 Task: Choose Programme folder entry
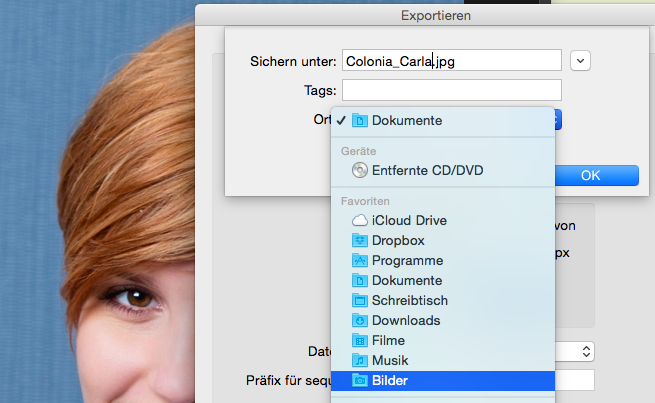443,260
